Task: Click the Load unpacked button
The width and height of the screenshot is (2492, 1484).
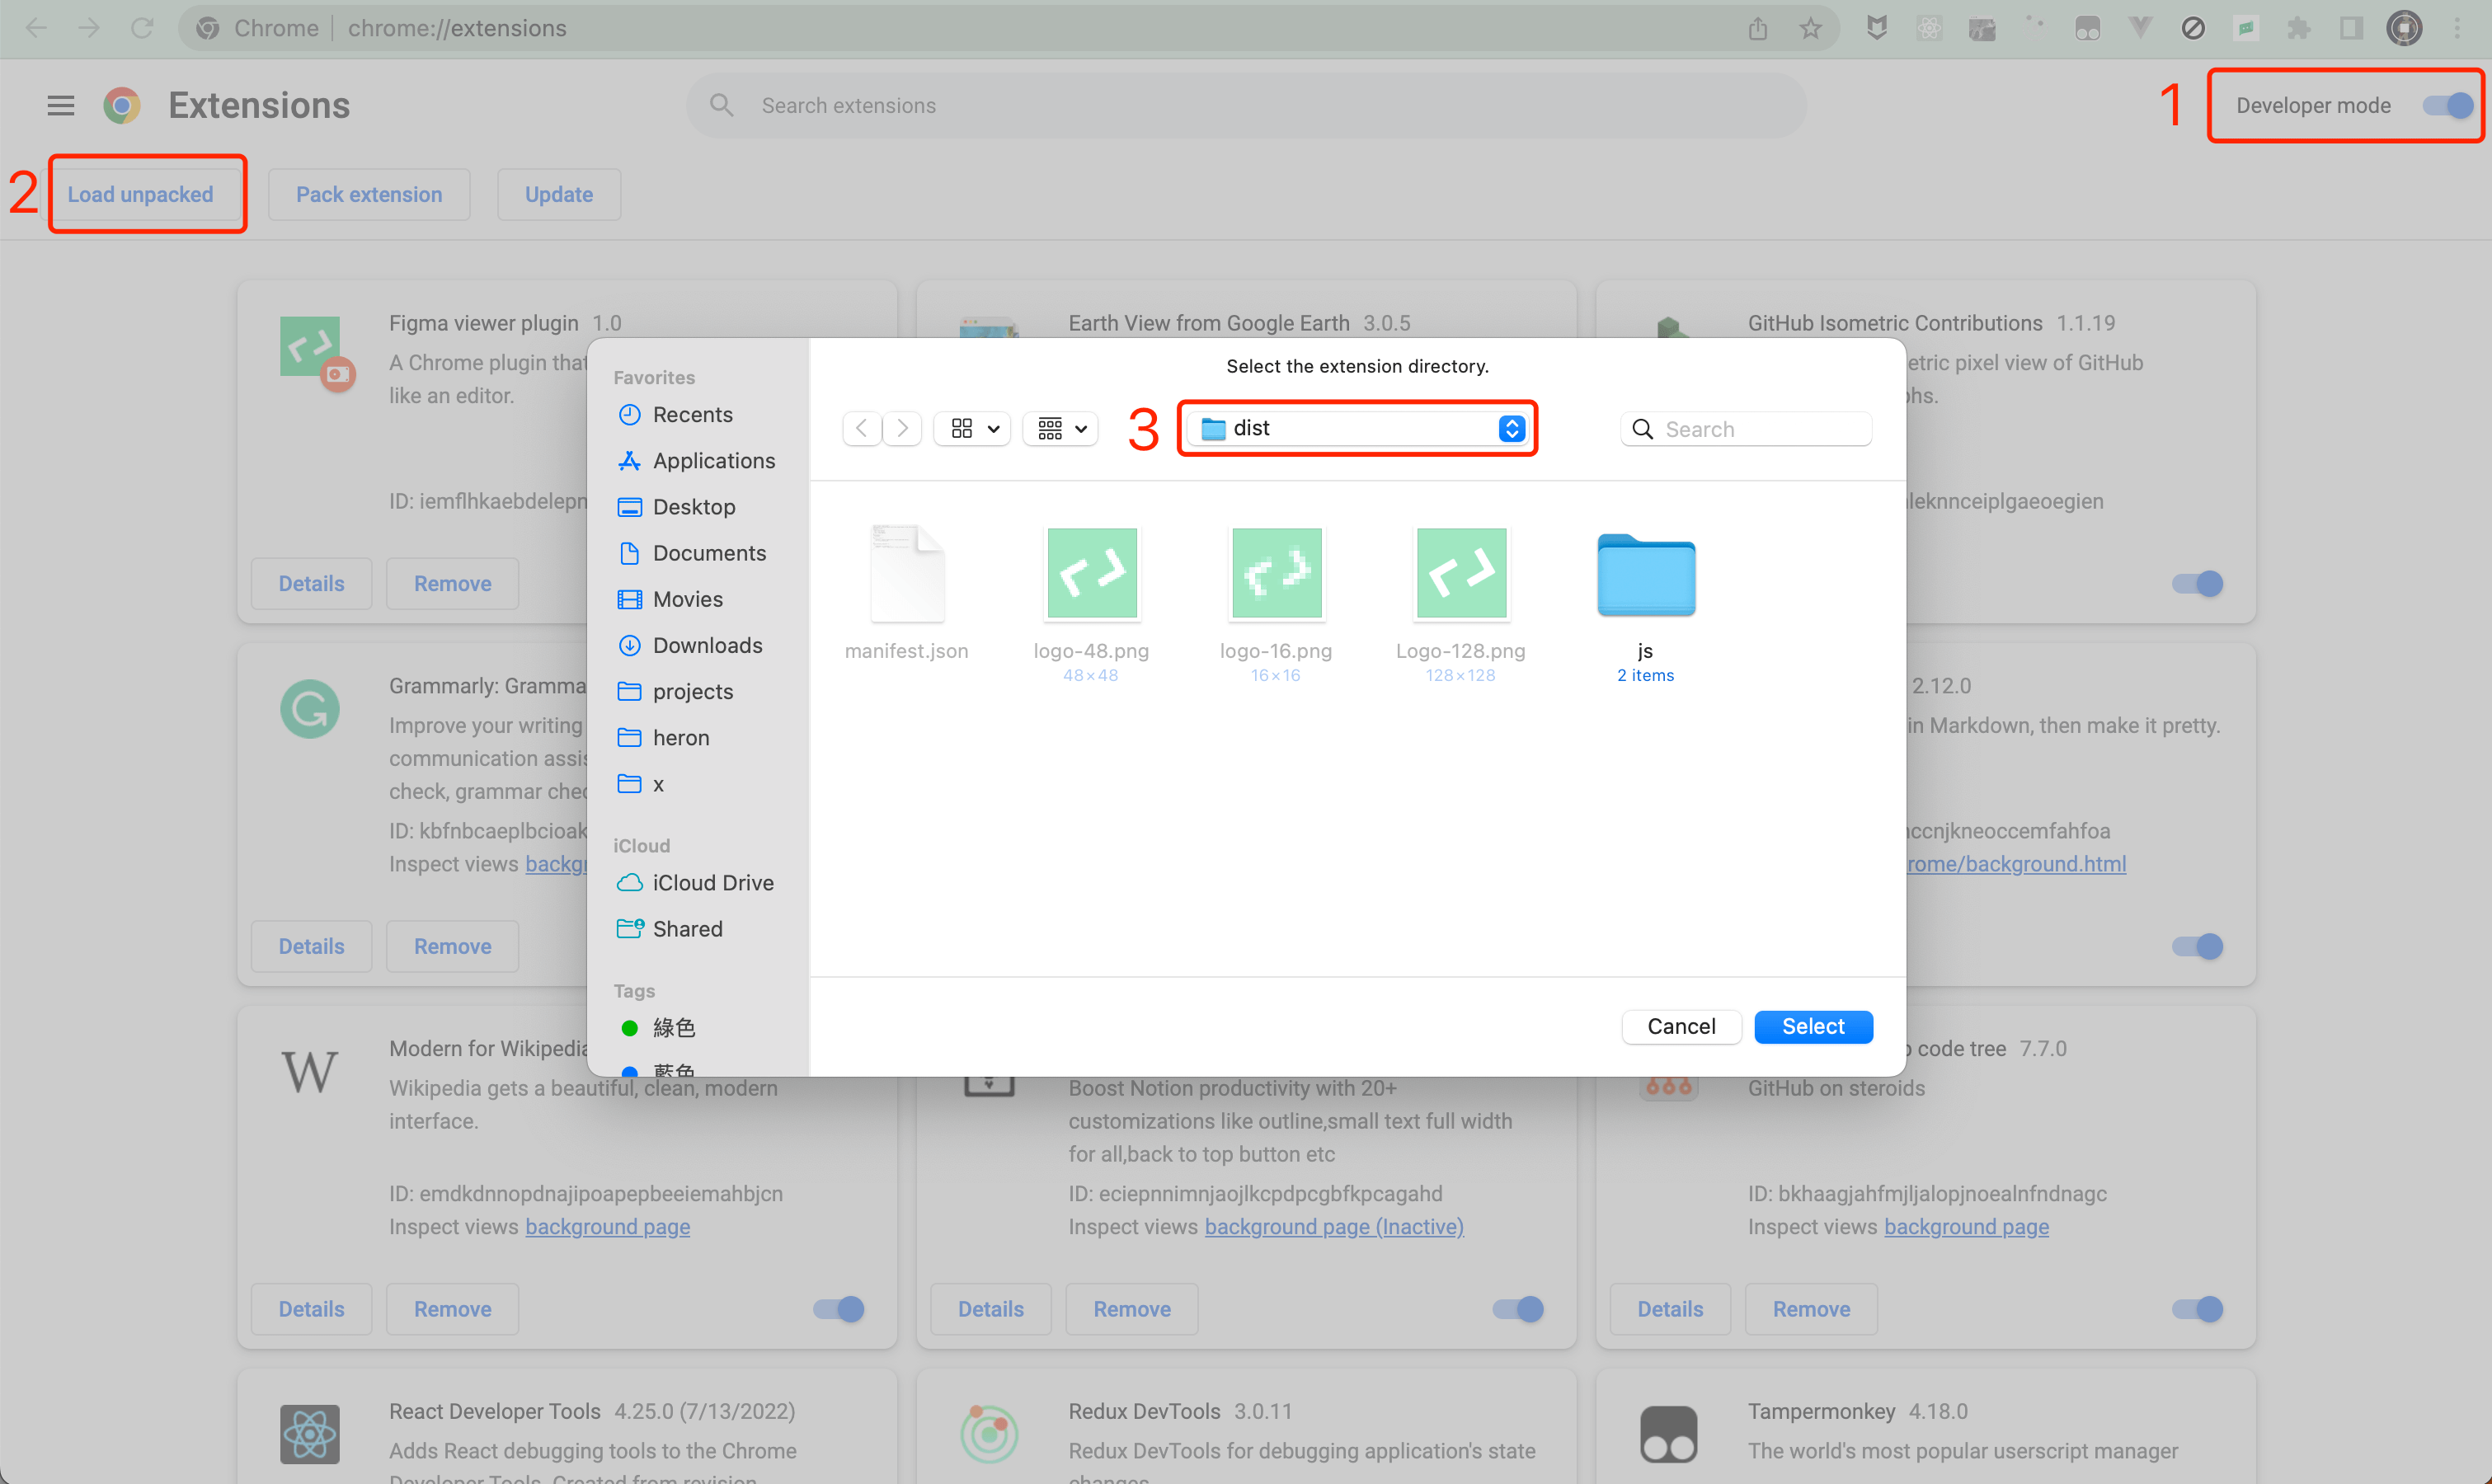Action: coord(140,194)
